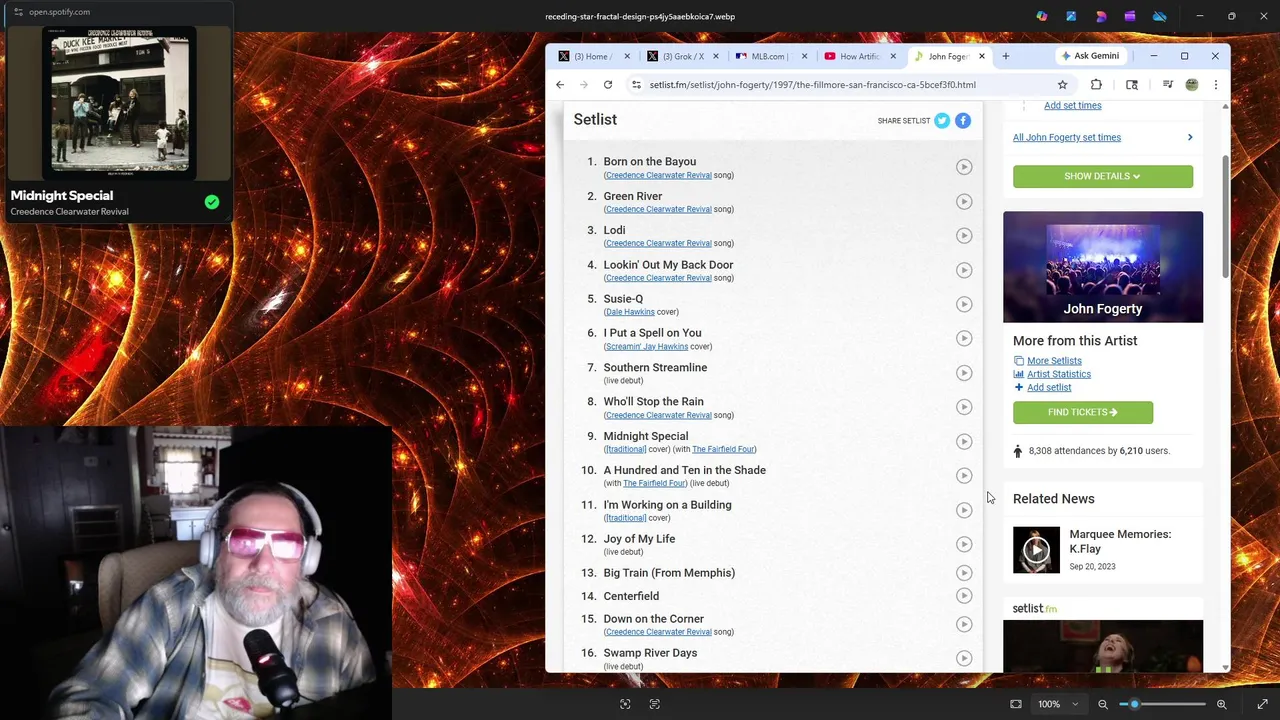Viewport: 1280px width, 720px height.
Task: Click the scan text icon in Photos bottom bar
Action: 655,704
